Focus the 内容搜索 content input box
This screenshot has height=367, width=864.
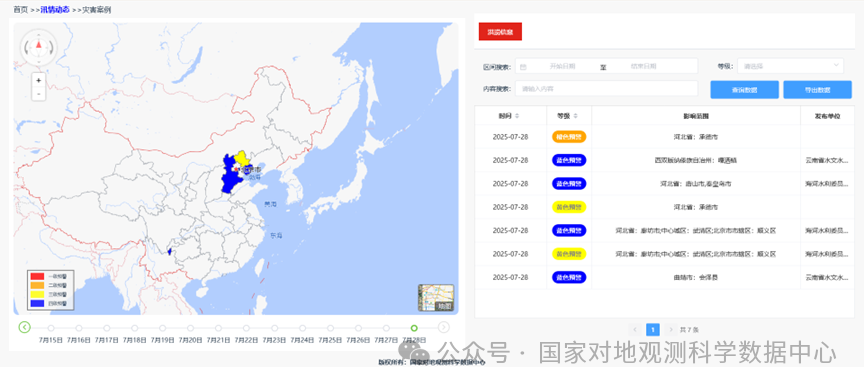click(606, 88)
